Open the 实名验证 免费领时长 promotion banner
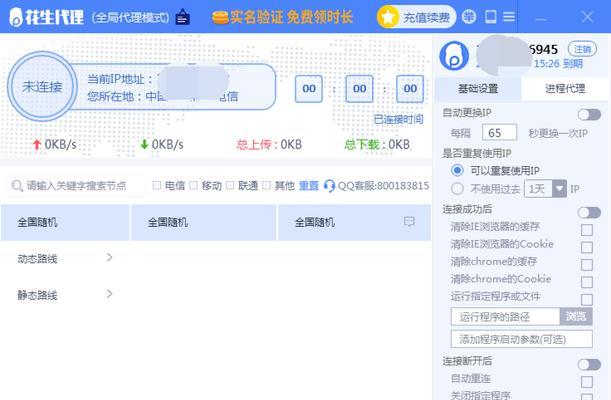The image size is (611, 400). (283, 17)
